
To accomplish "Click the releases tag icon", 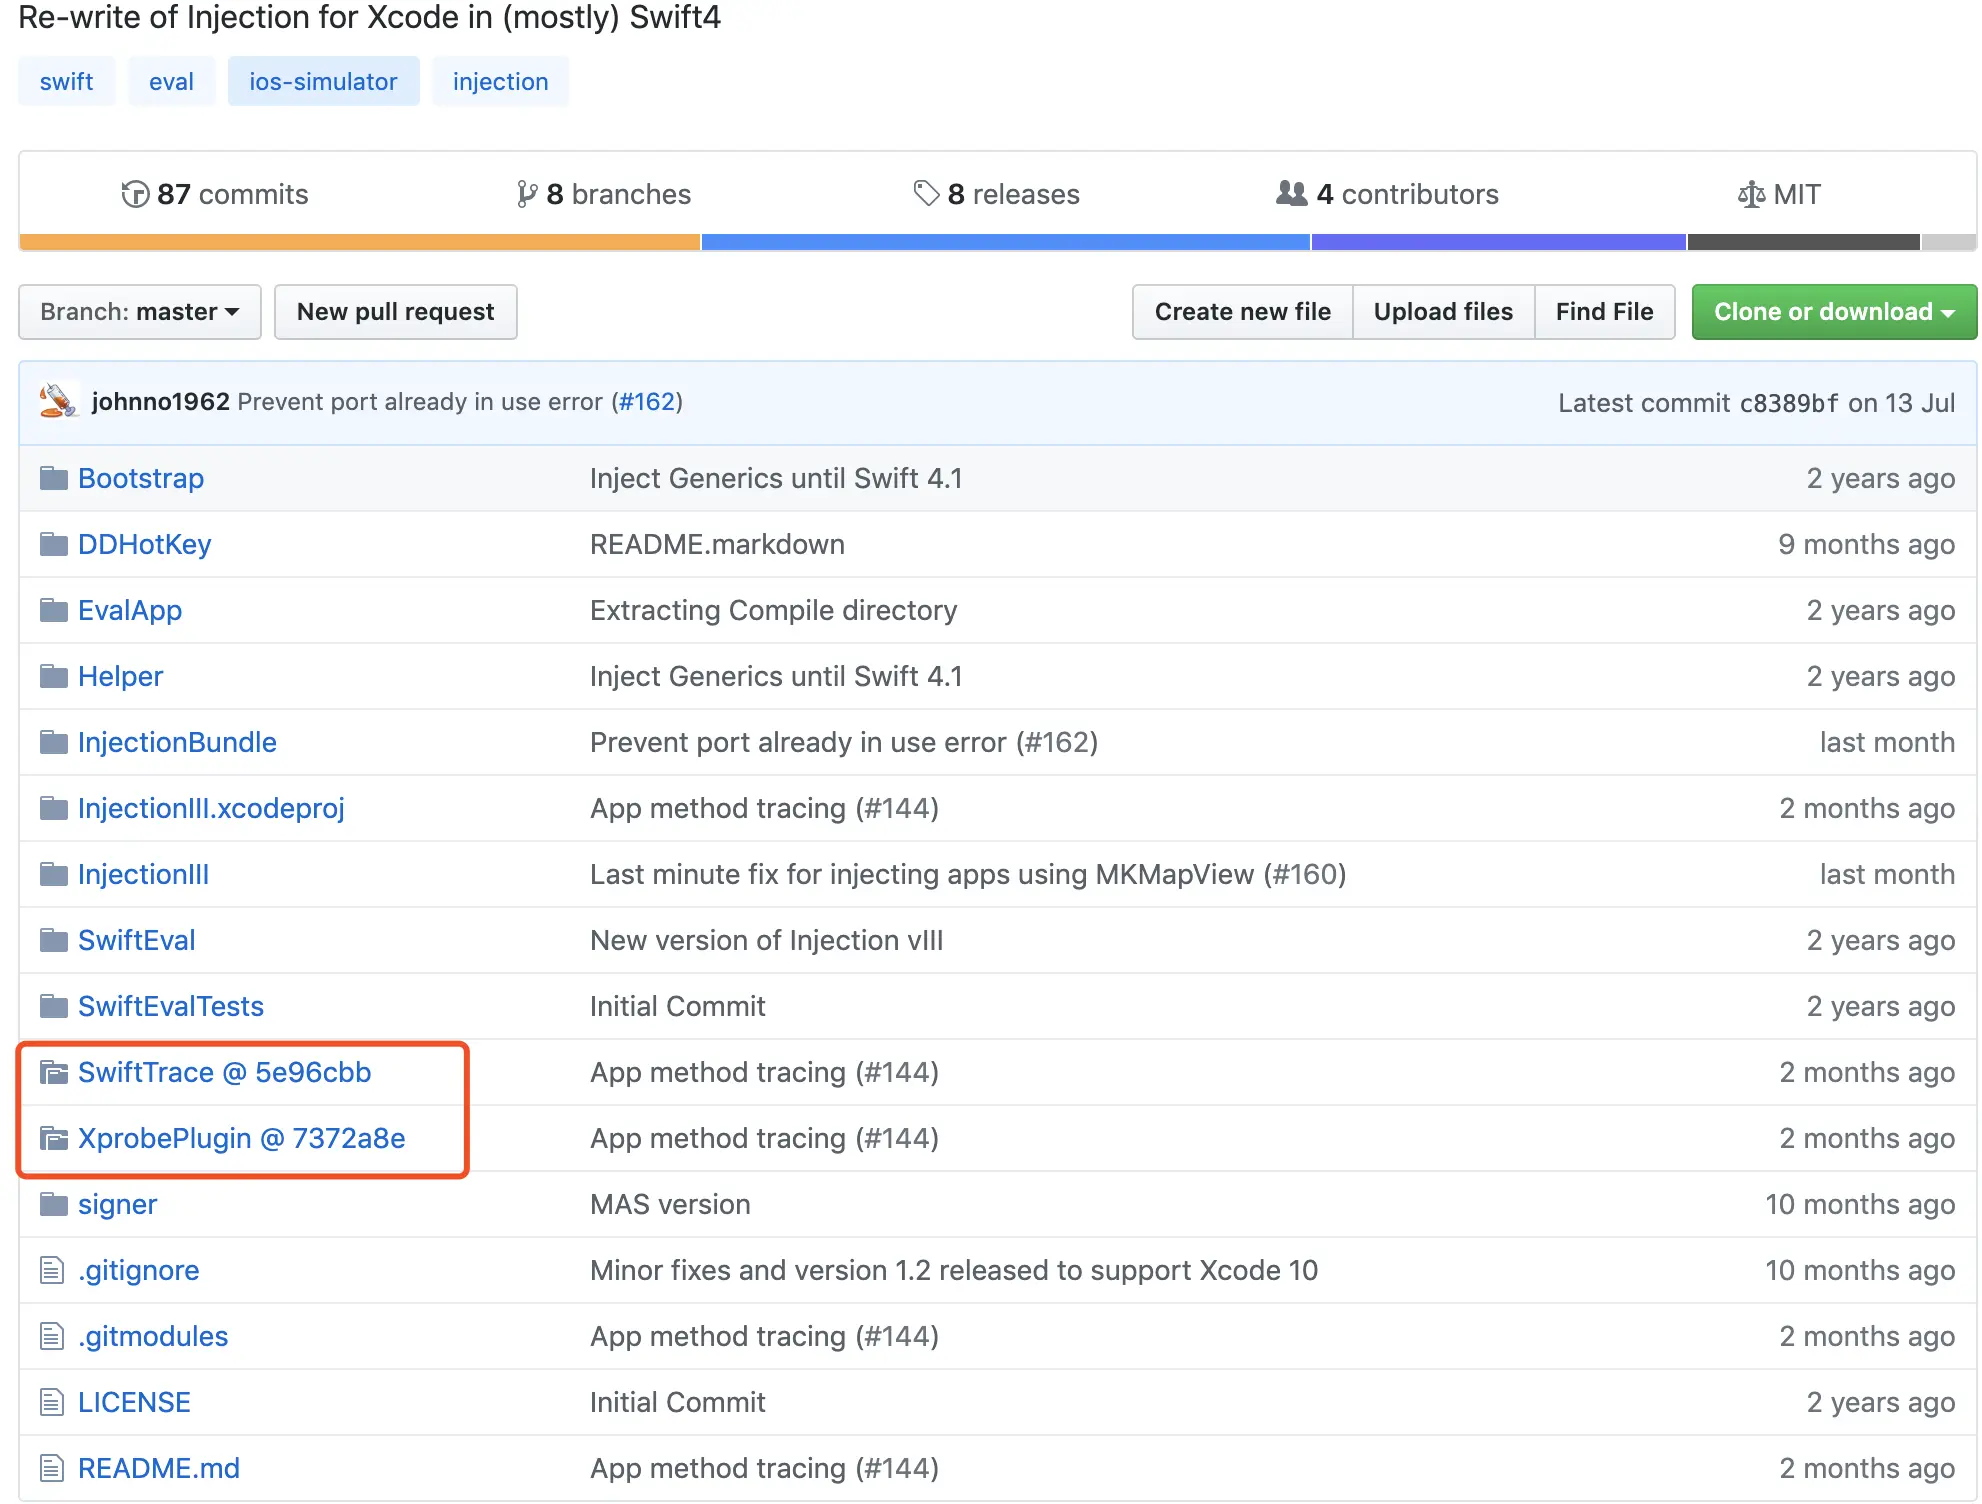I will [926, 193].
